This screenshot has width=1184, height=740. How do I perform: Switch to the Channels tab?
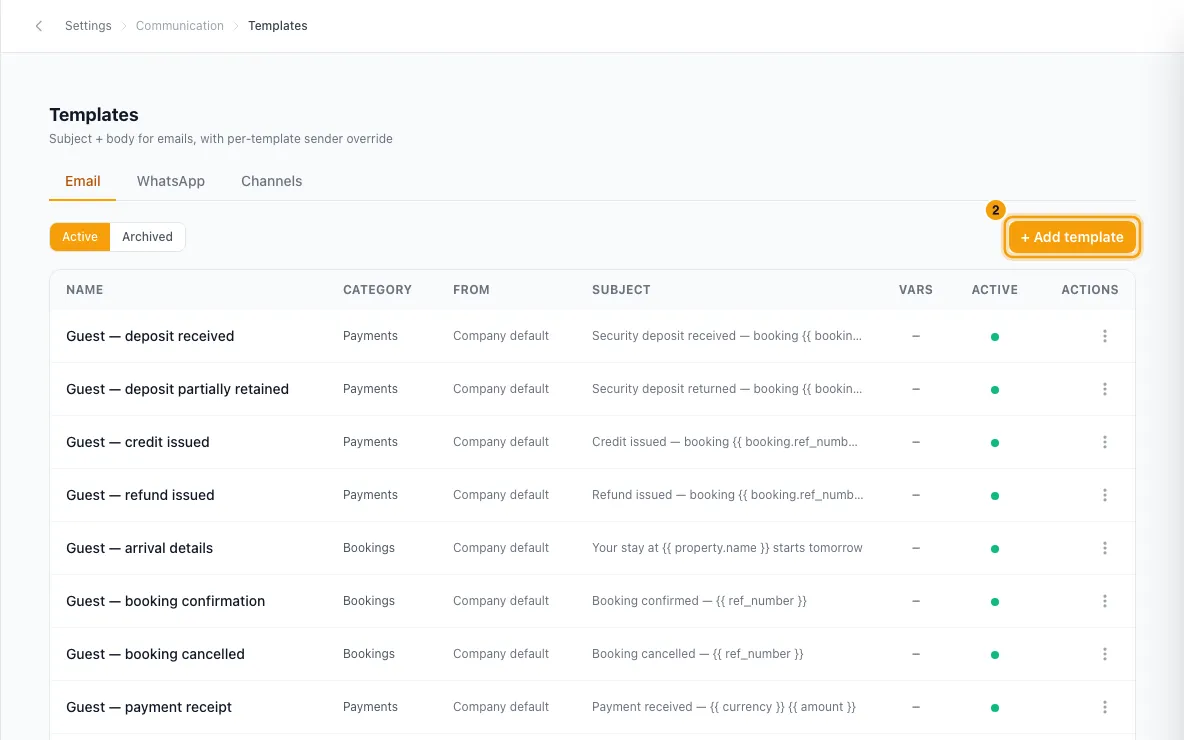(x=271, y=181)
